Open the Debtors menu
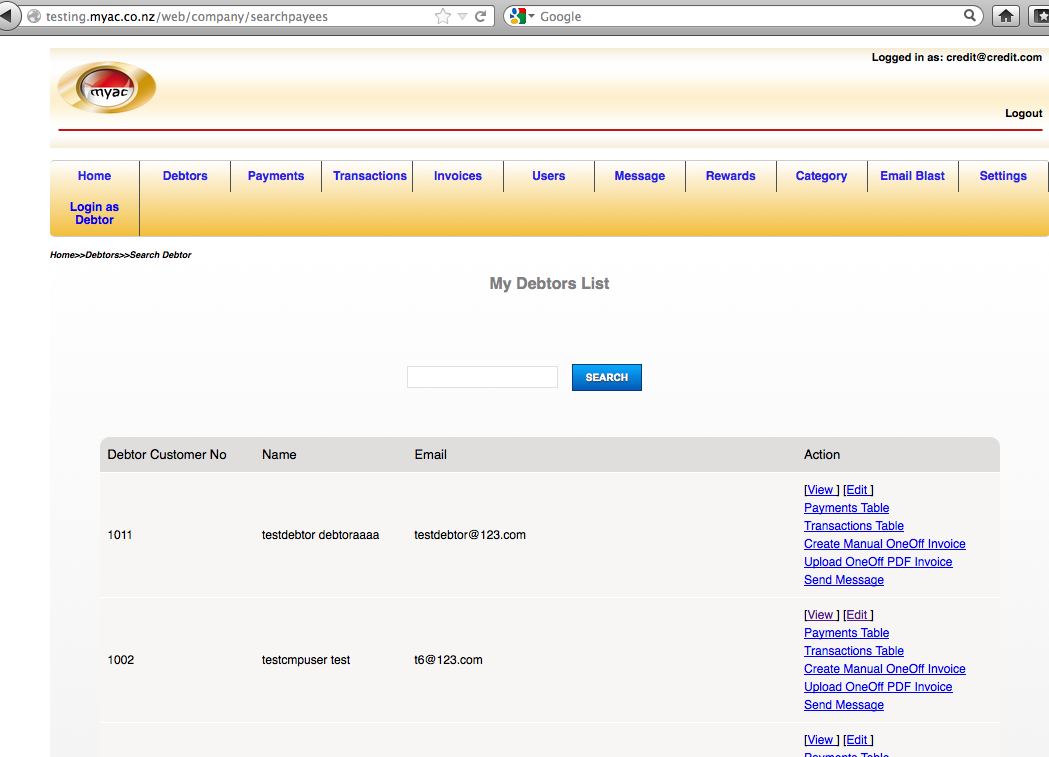 [x=185, y=176]
